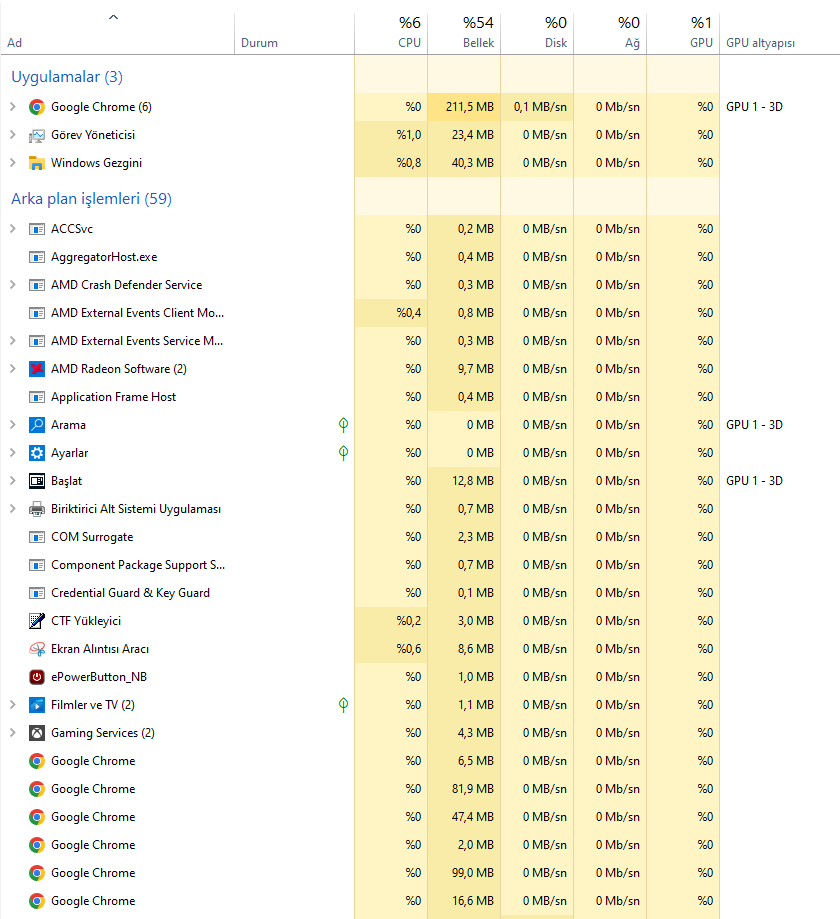The image size is (840, 919).
Task: Click the %0,6 CPU value for Ekran Alıntısı
Action: pos(391,649)
